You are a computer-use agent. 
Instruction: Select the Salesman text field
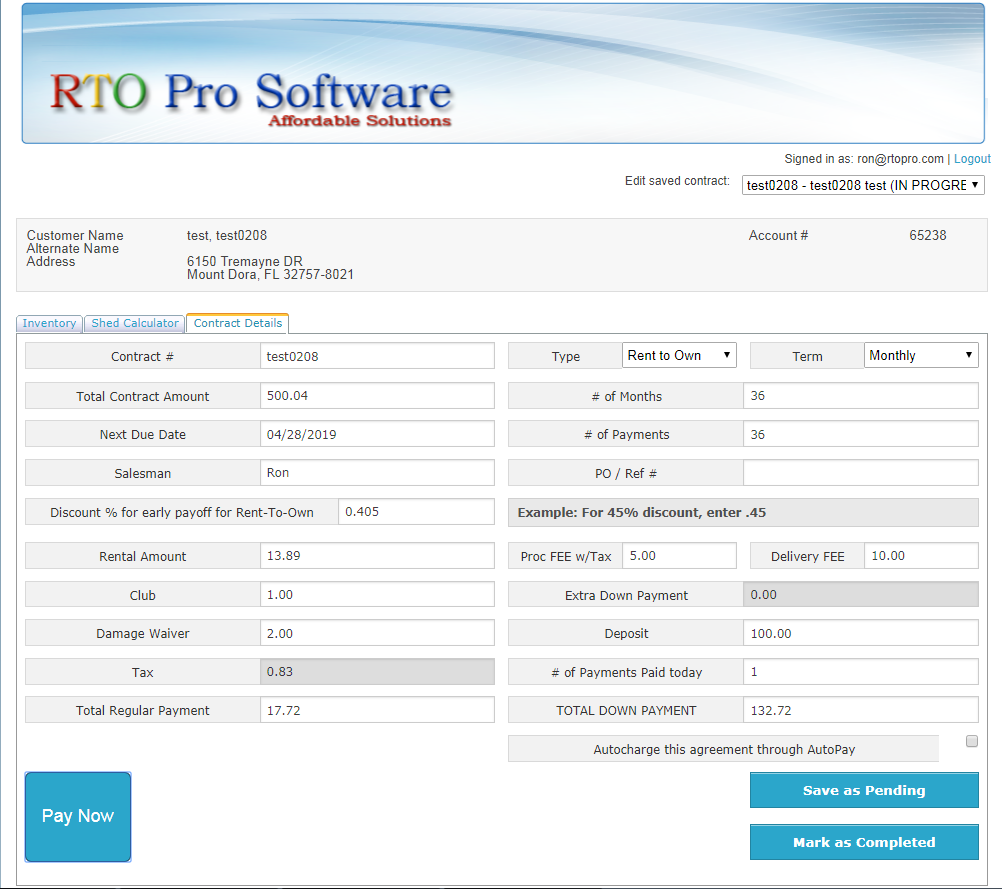(x=376, y=473)
